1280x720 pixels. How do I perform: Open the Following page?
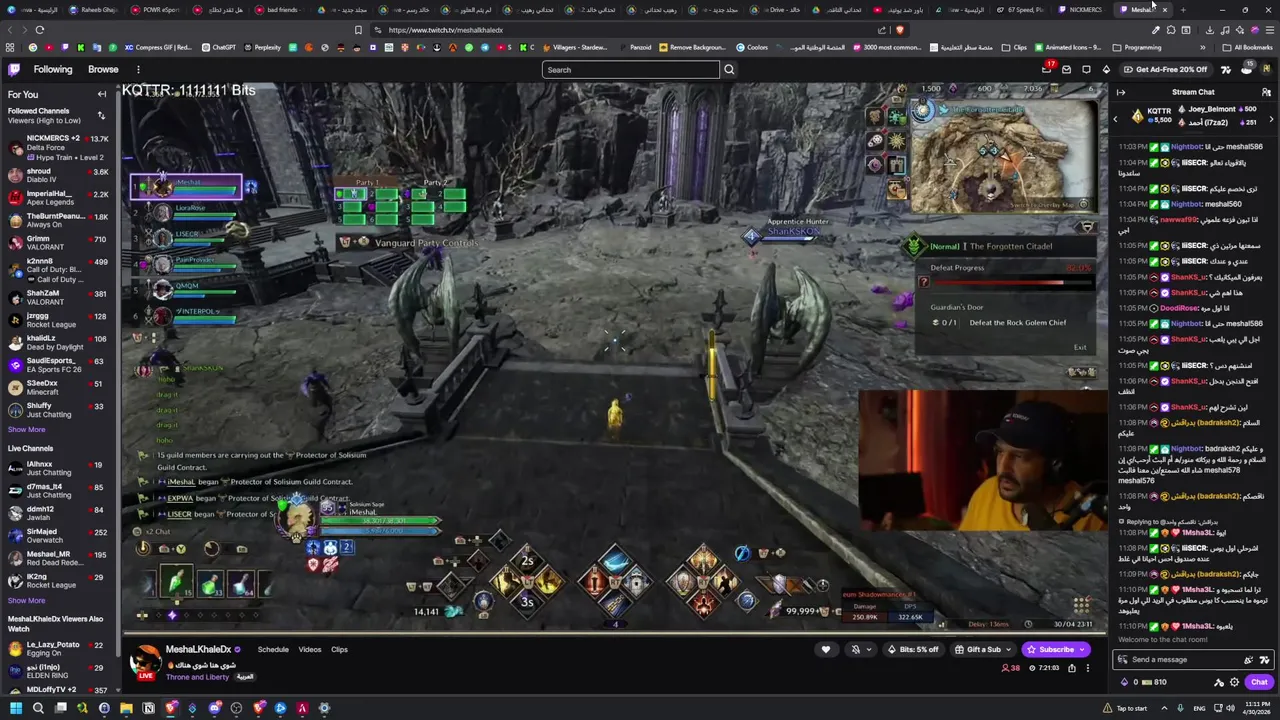click(x=53, y=69)
